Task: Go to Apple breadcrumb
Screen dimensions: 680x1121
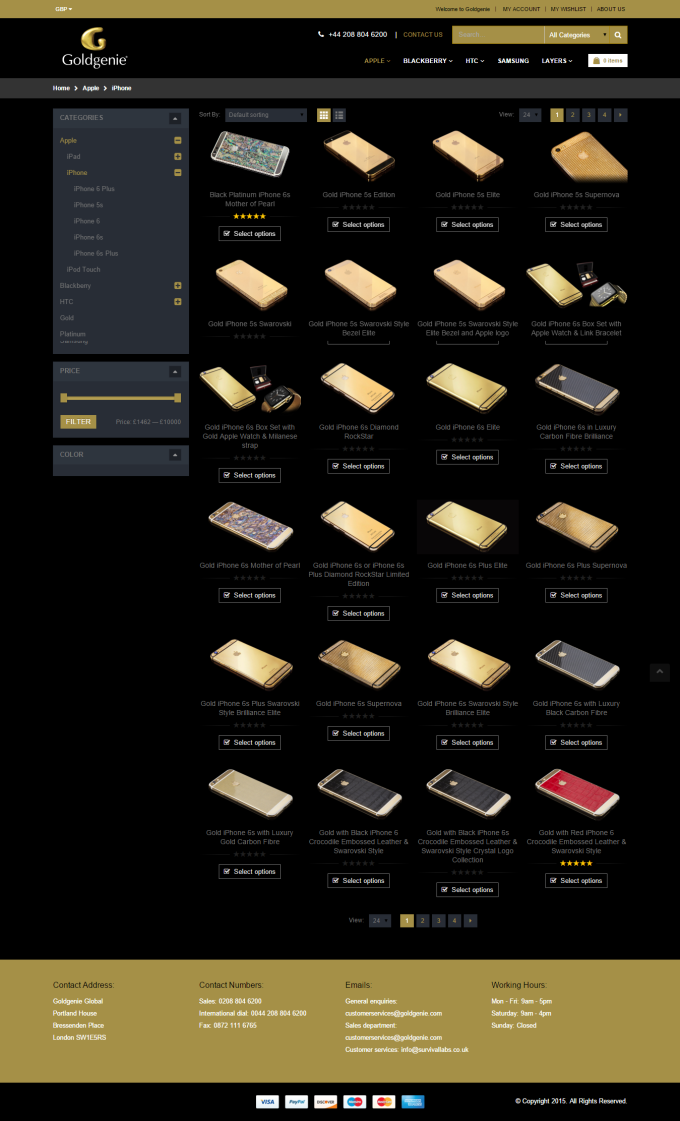Action: [91, 88]
